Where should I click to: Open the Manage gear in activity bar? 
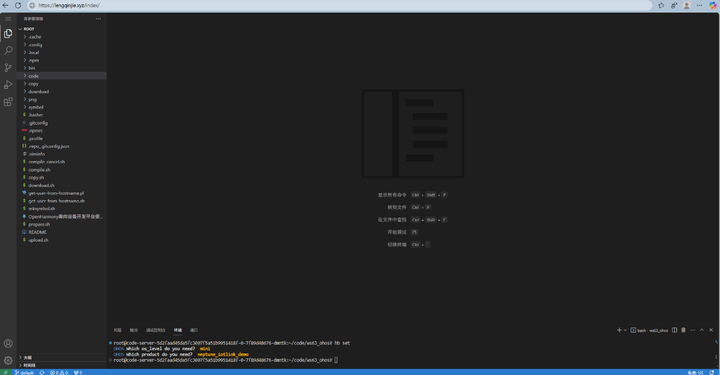[x=8, y=360]
